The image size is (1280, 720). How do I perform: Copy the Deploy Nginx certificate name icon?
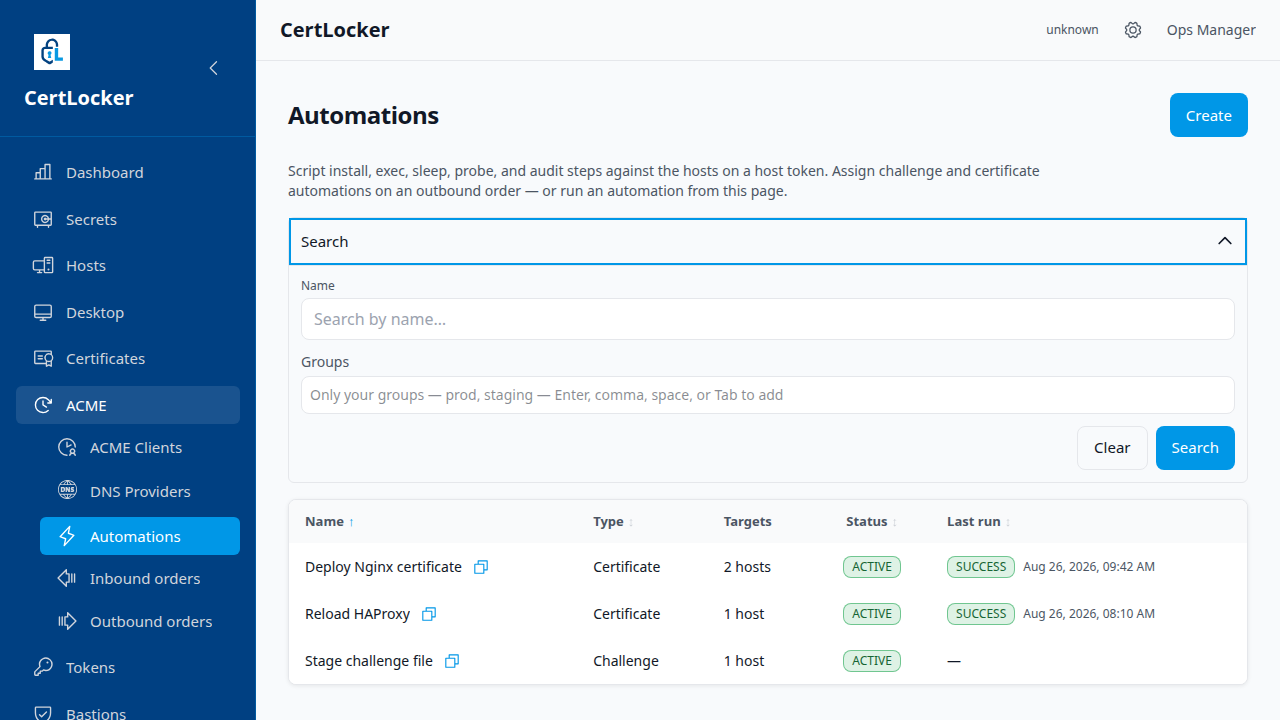481,567
